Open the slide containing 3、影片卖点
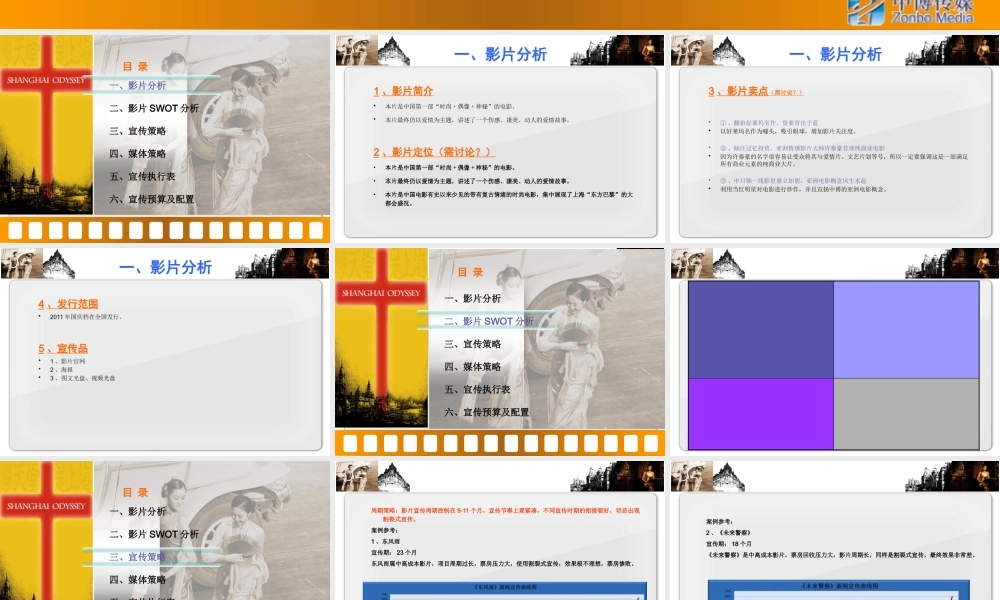This screenshot has width=1000, height=600. click(x=835, y=138)
